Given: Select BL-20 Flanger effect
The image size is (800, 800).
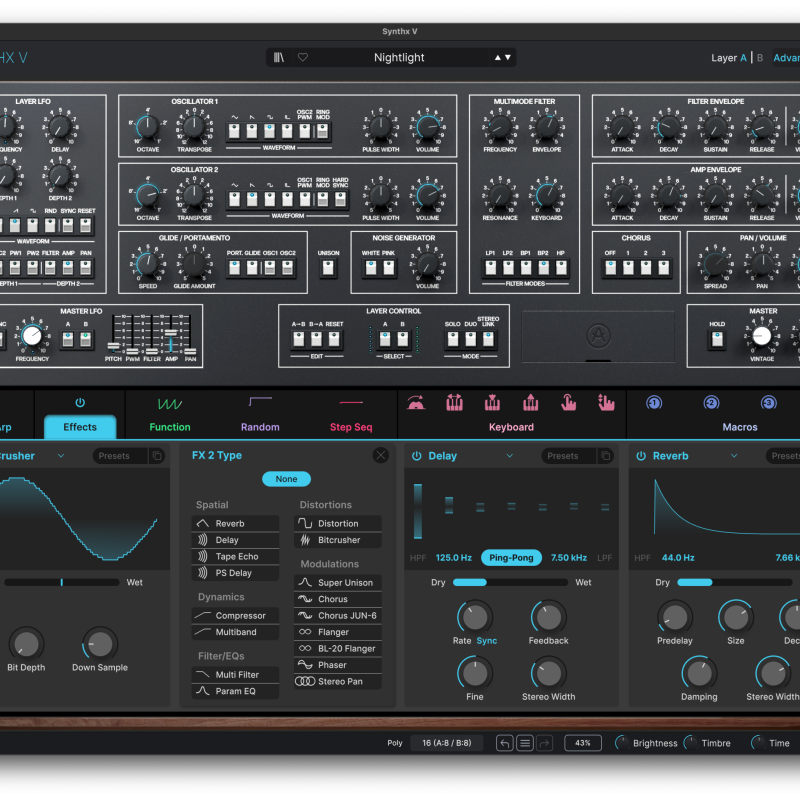Looking at the screenshot, I should click(x=338, y=648).
